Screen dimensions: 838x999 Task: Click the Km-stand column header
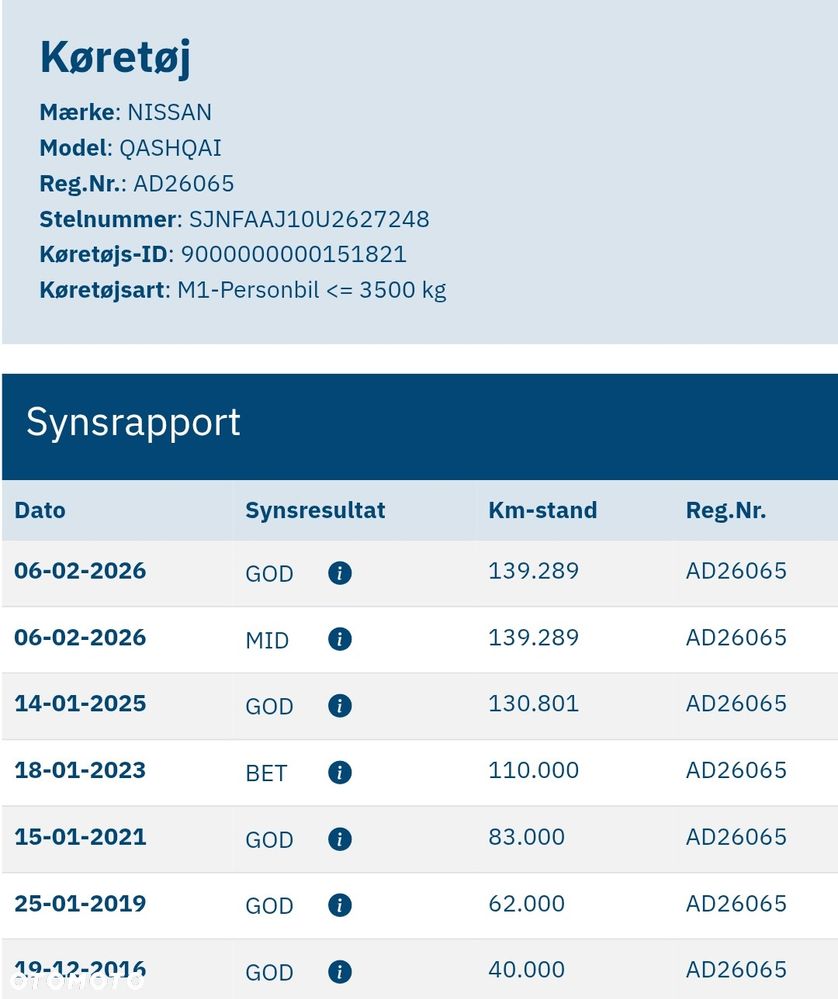[542, 510]
